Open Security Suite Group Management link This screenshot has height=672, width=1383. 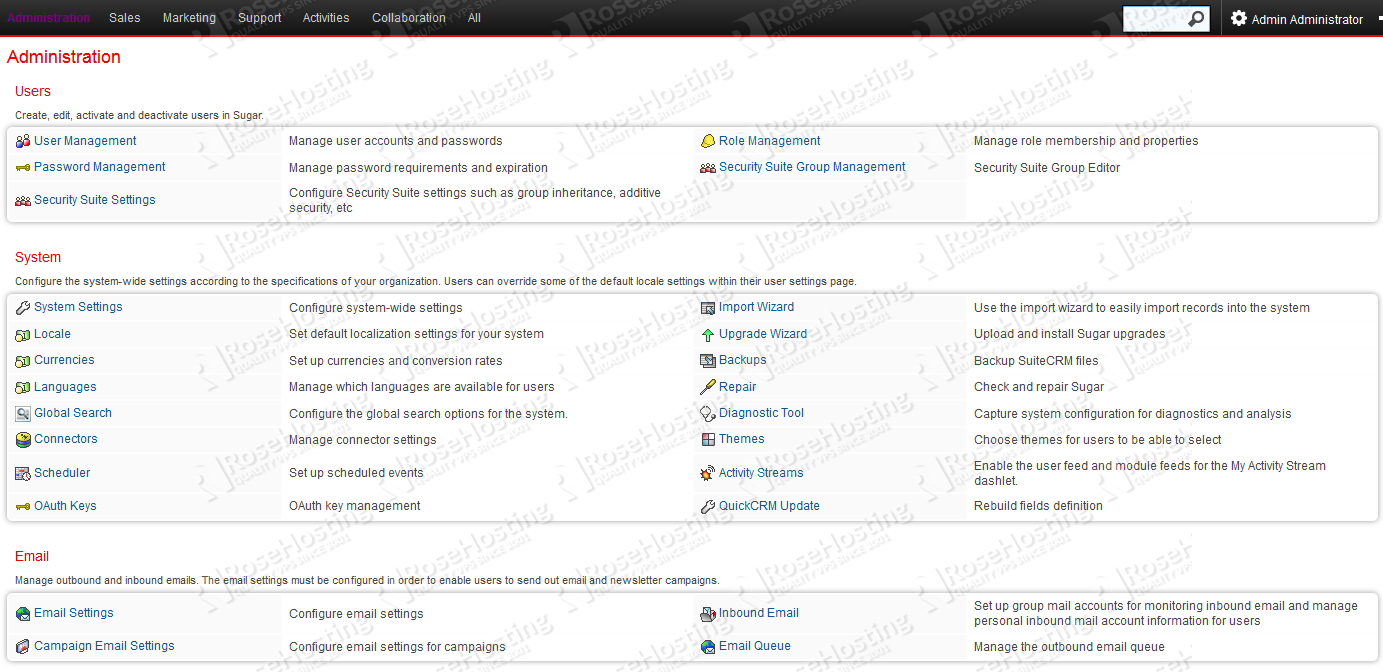[812, 167]
